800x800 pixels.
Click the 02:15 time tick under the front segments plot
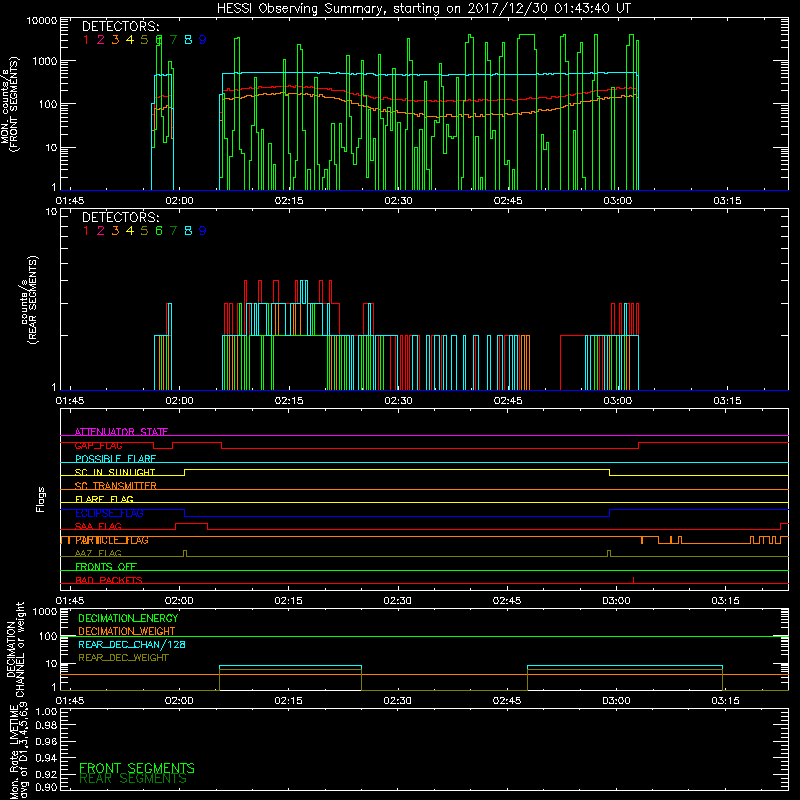289,201
